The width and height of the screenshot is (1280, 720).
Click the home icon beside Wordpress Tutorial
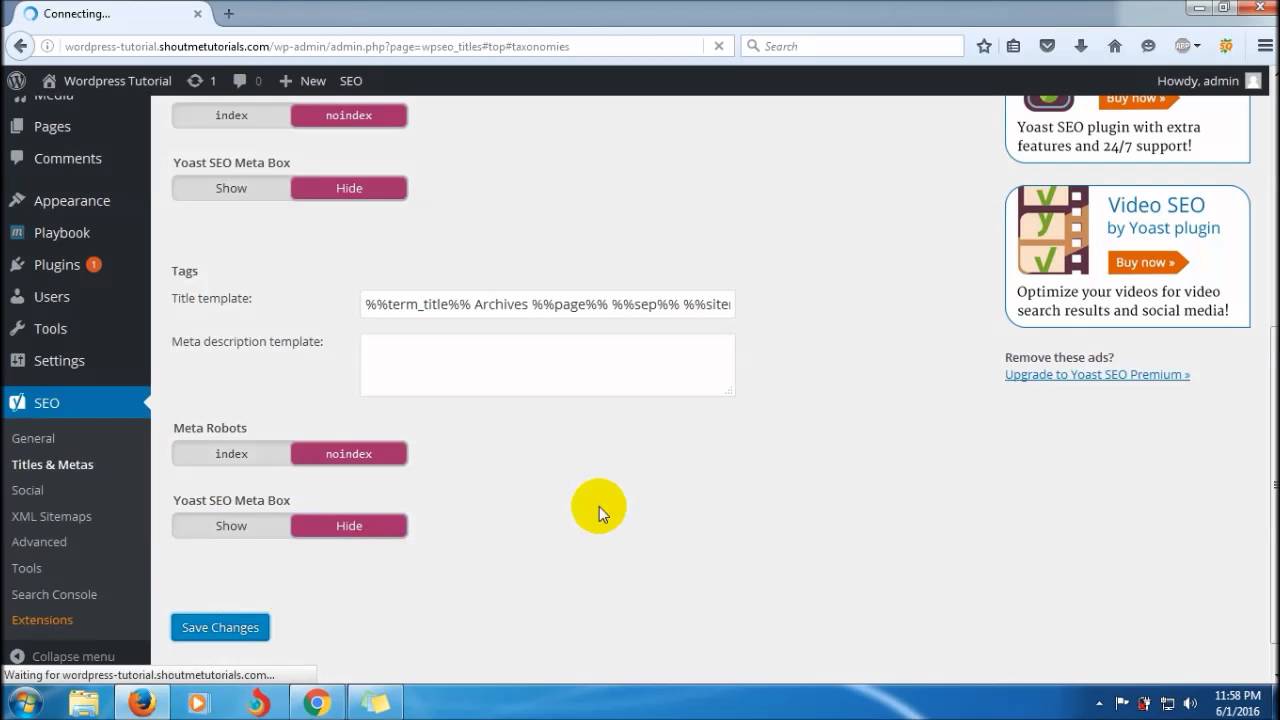(49, 81)
